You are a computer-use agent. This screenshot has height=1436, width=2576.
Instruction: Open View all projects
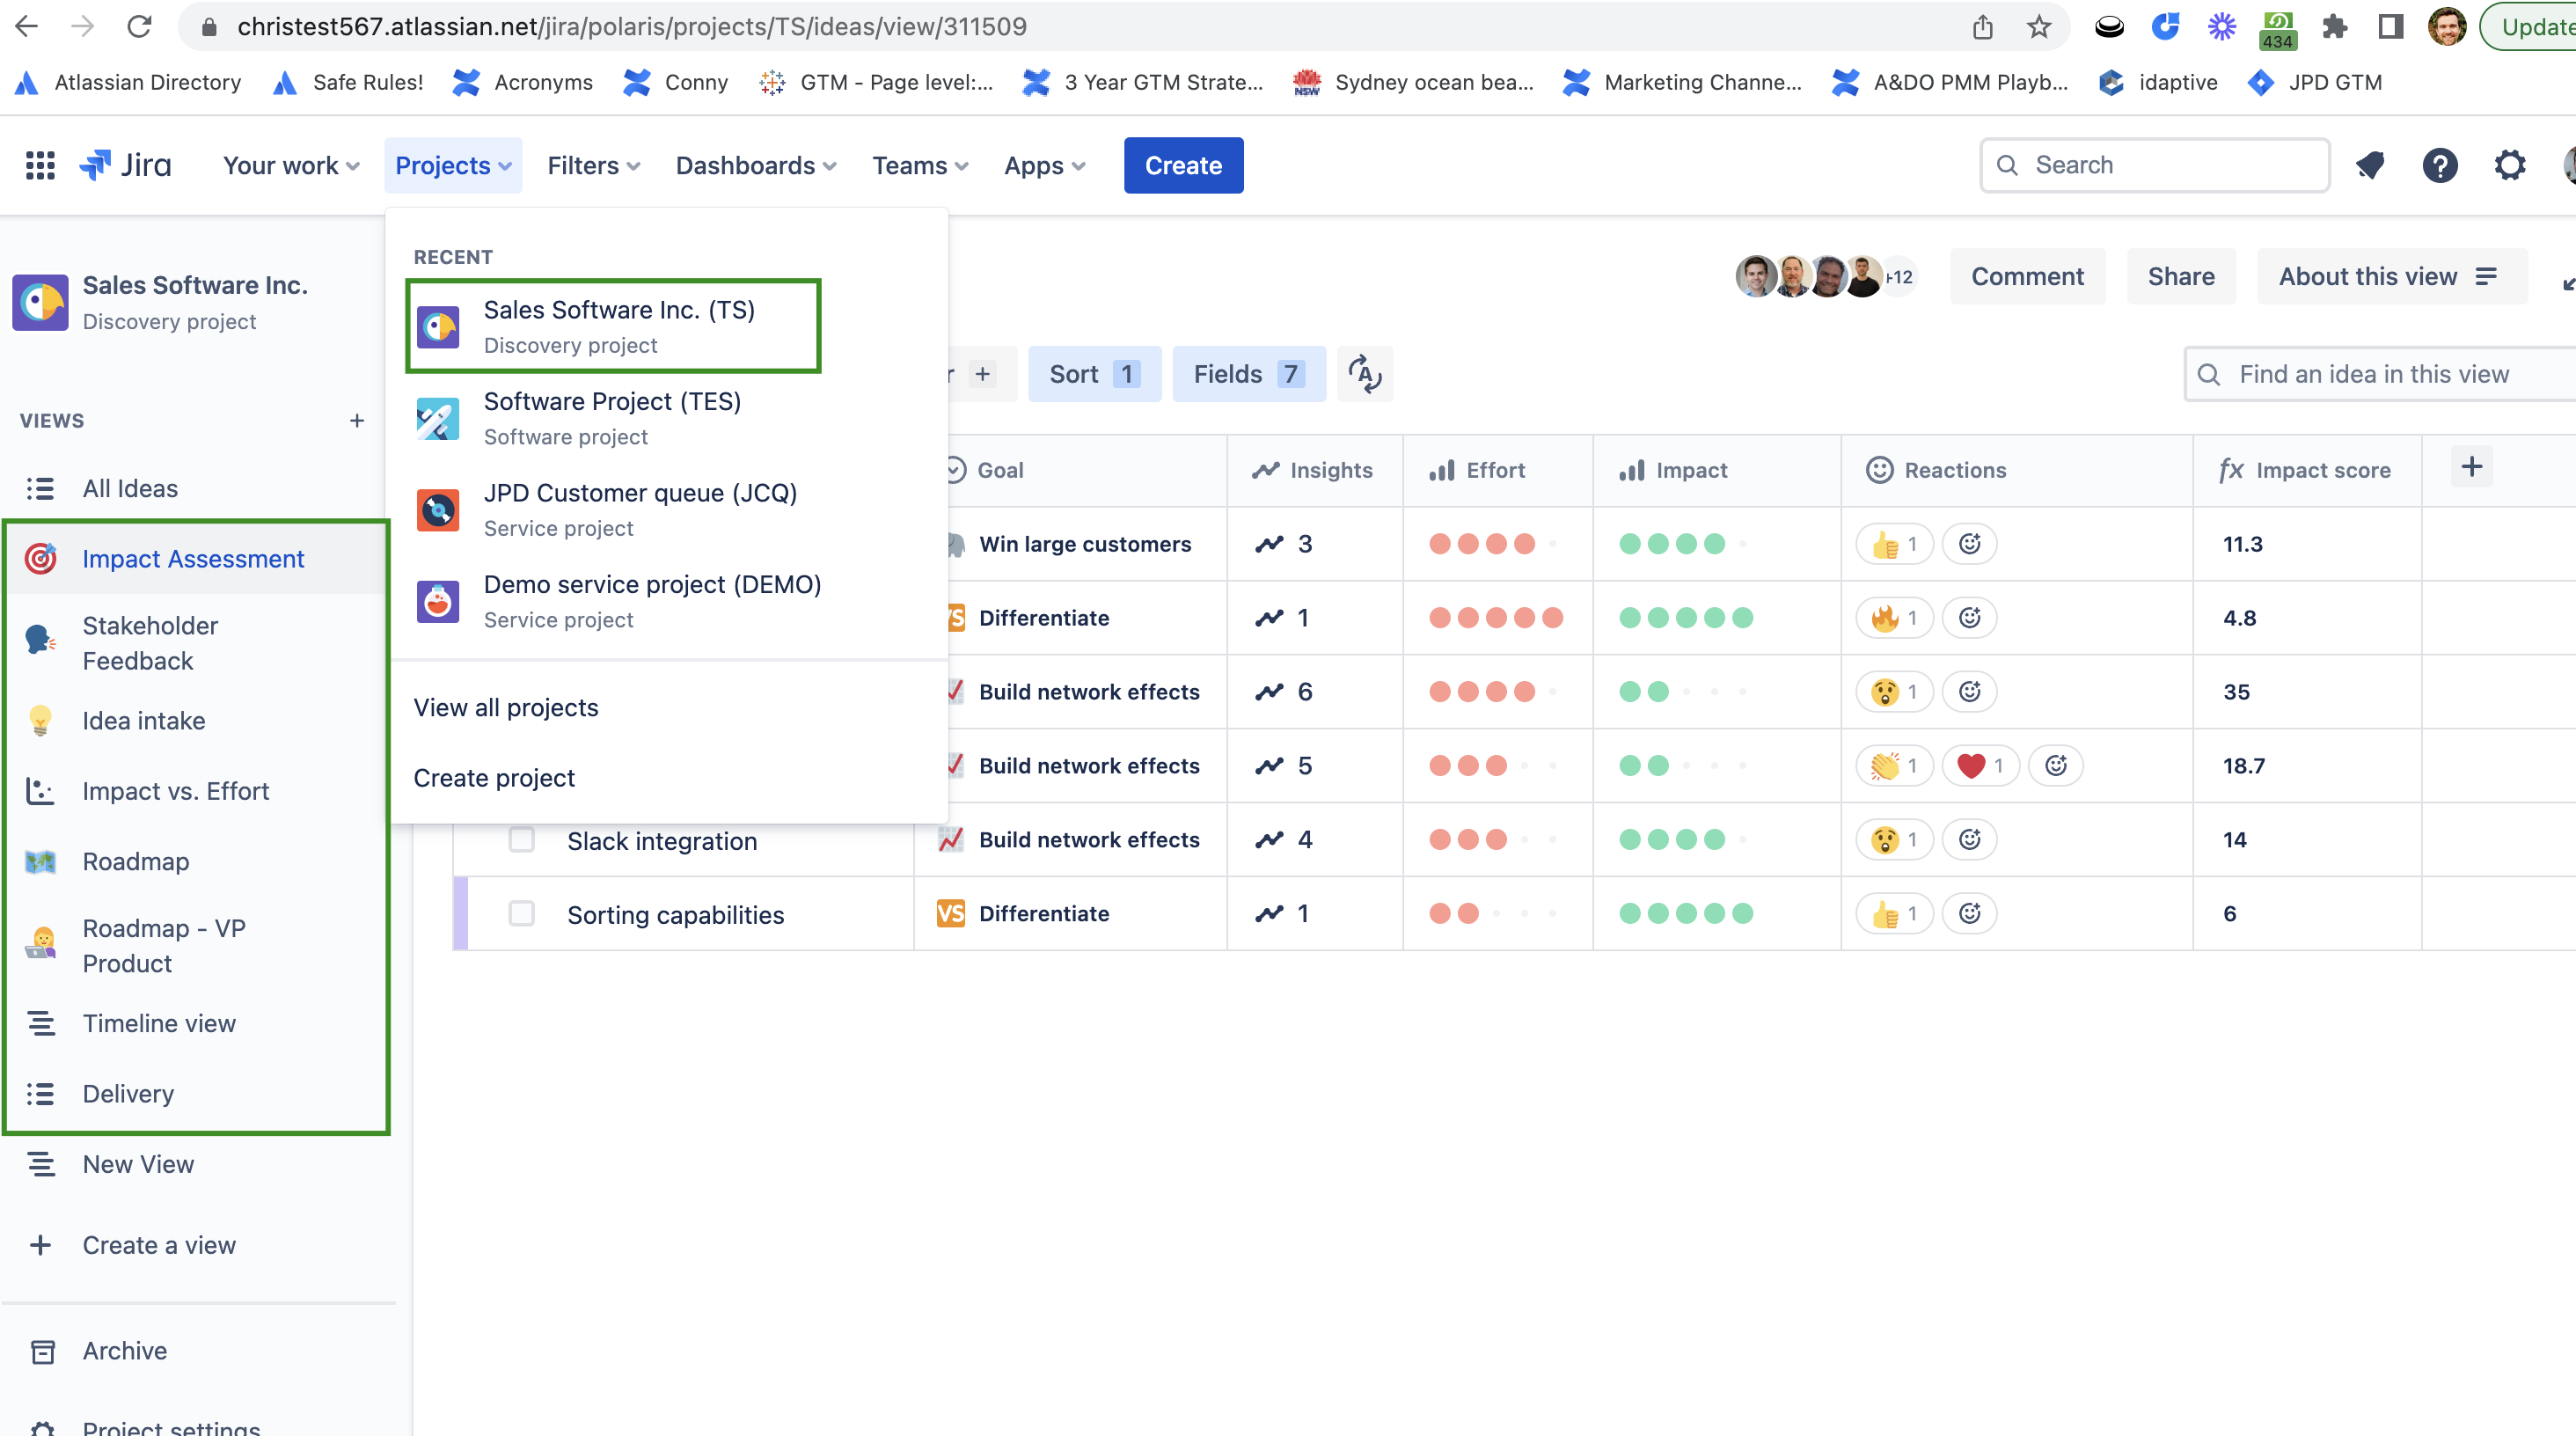tap(506, 707)
